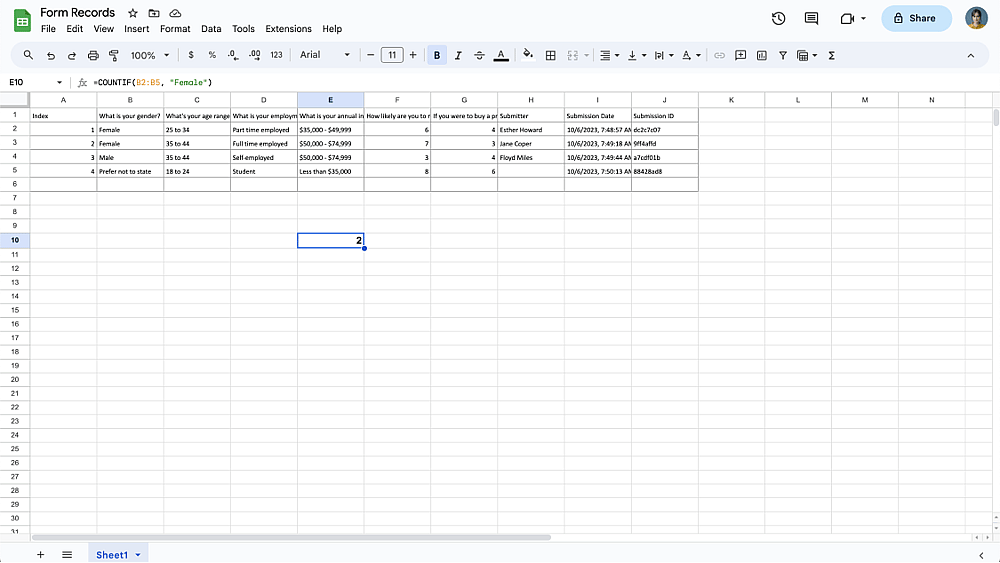This screenshot has height=563, width=1000.
Task: Open the Arial font dropdown
Action: [325, 55]
